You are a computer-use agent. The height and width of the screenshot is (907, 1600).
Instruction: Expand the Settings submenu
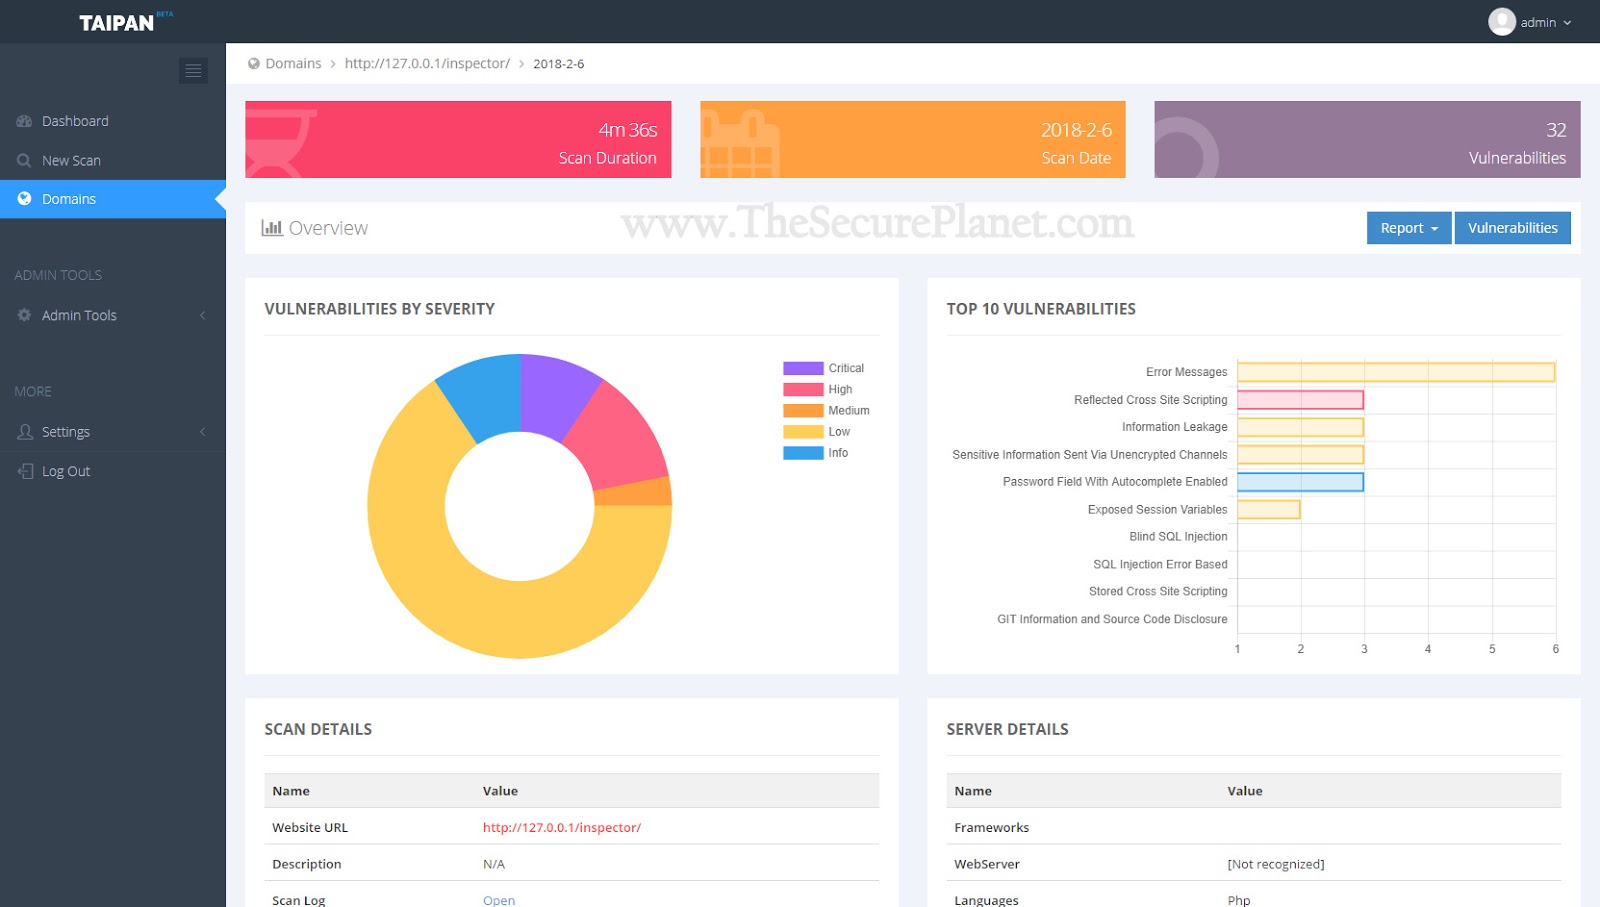[x=204, y=431]
